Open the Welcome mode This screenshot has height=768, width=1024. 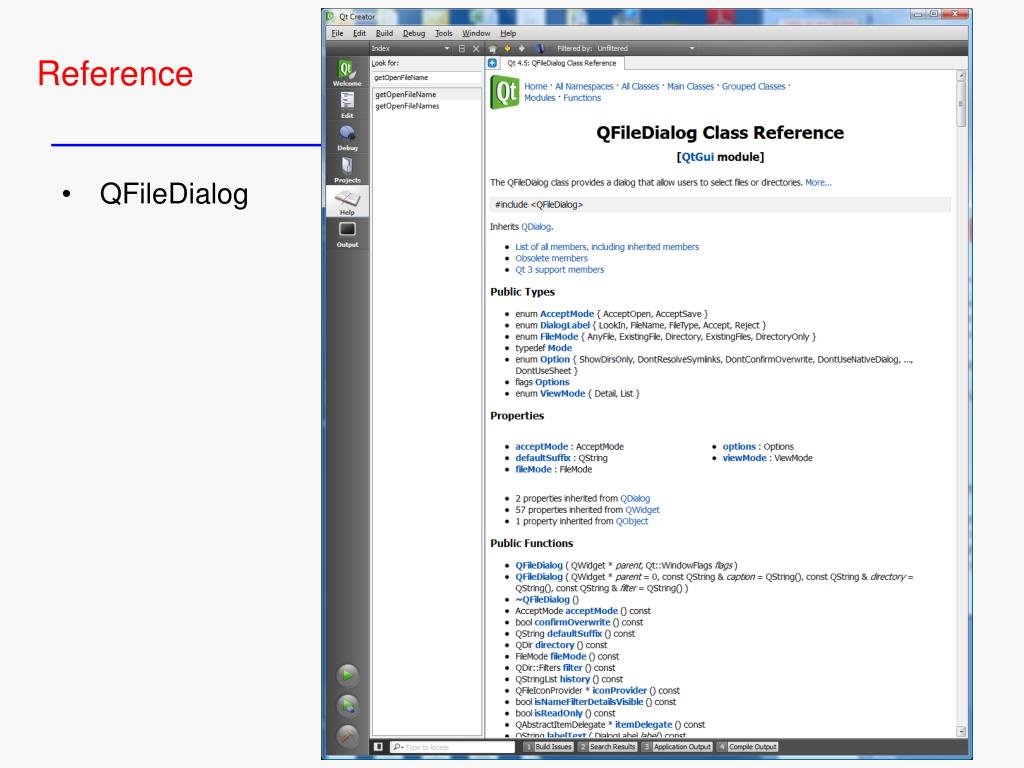347,72
